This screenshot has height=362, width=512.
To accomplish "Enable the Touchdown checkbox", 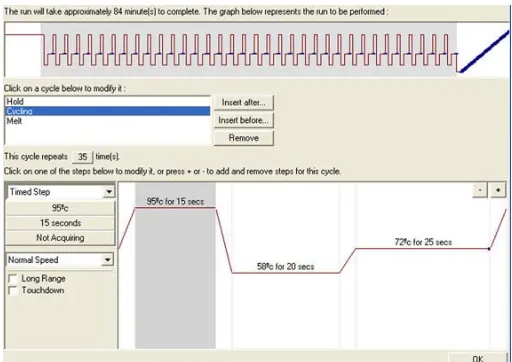I will [13, 290].
